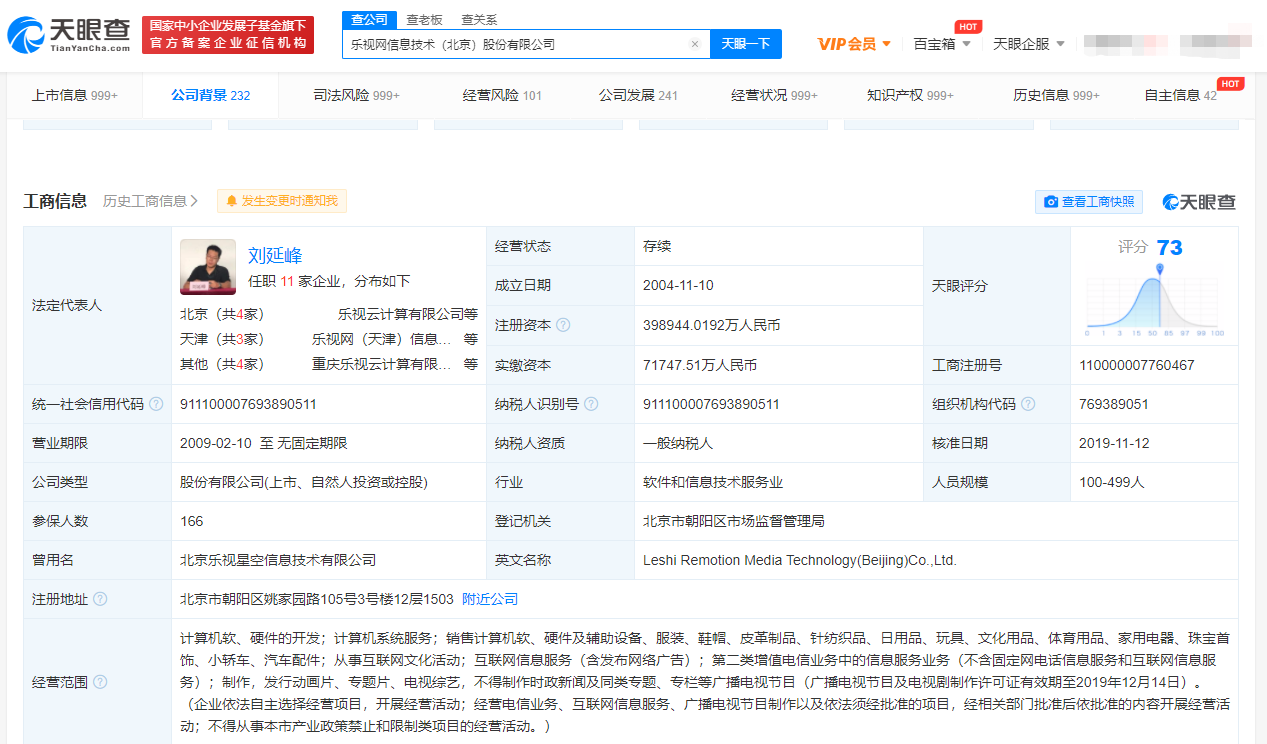Click help icon next to 组织机构代码
Viewport: 1267px width, 744px height.
tap(1028, 404)
